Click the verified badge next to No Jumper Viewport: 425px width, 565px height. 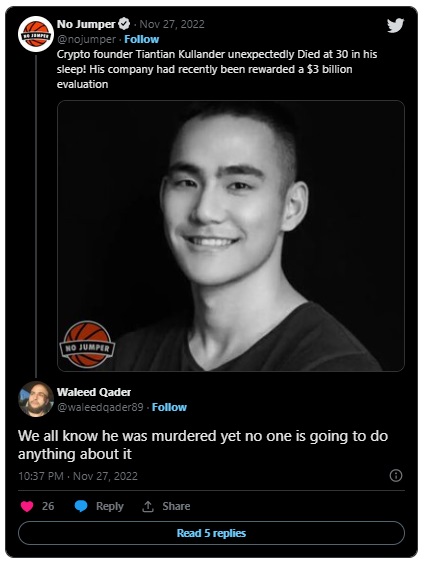(124, 24)
